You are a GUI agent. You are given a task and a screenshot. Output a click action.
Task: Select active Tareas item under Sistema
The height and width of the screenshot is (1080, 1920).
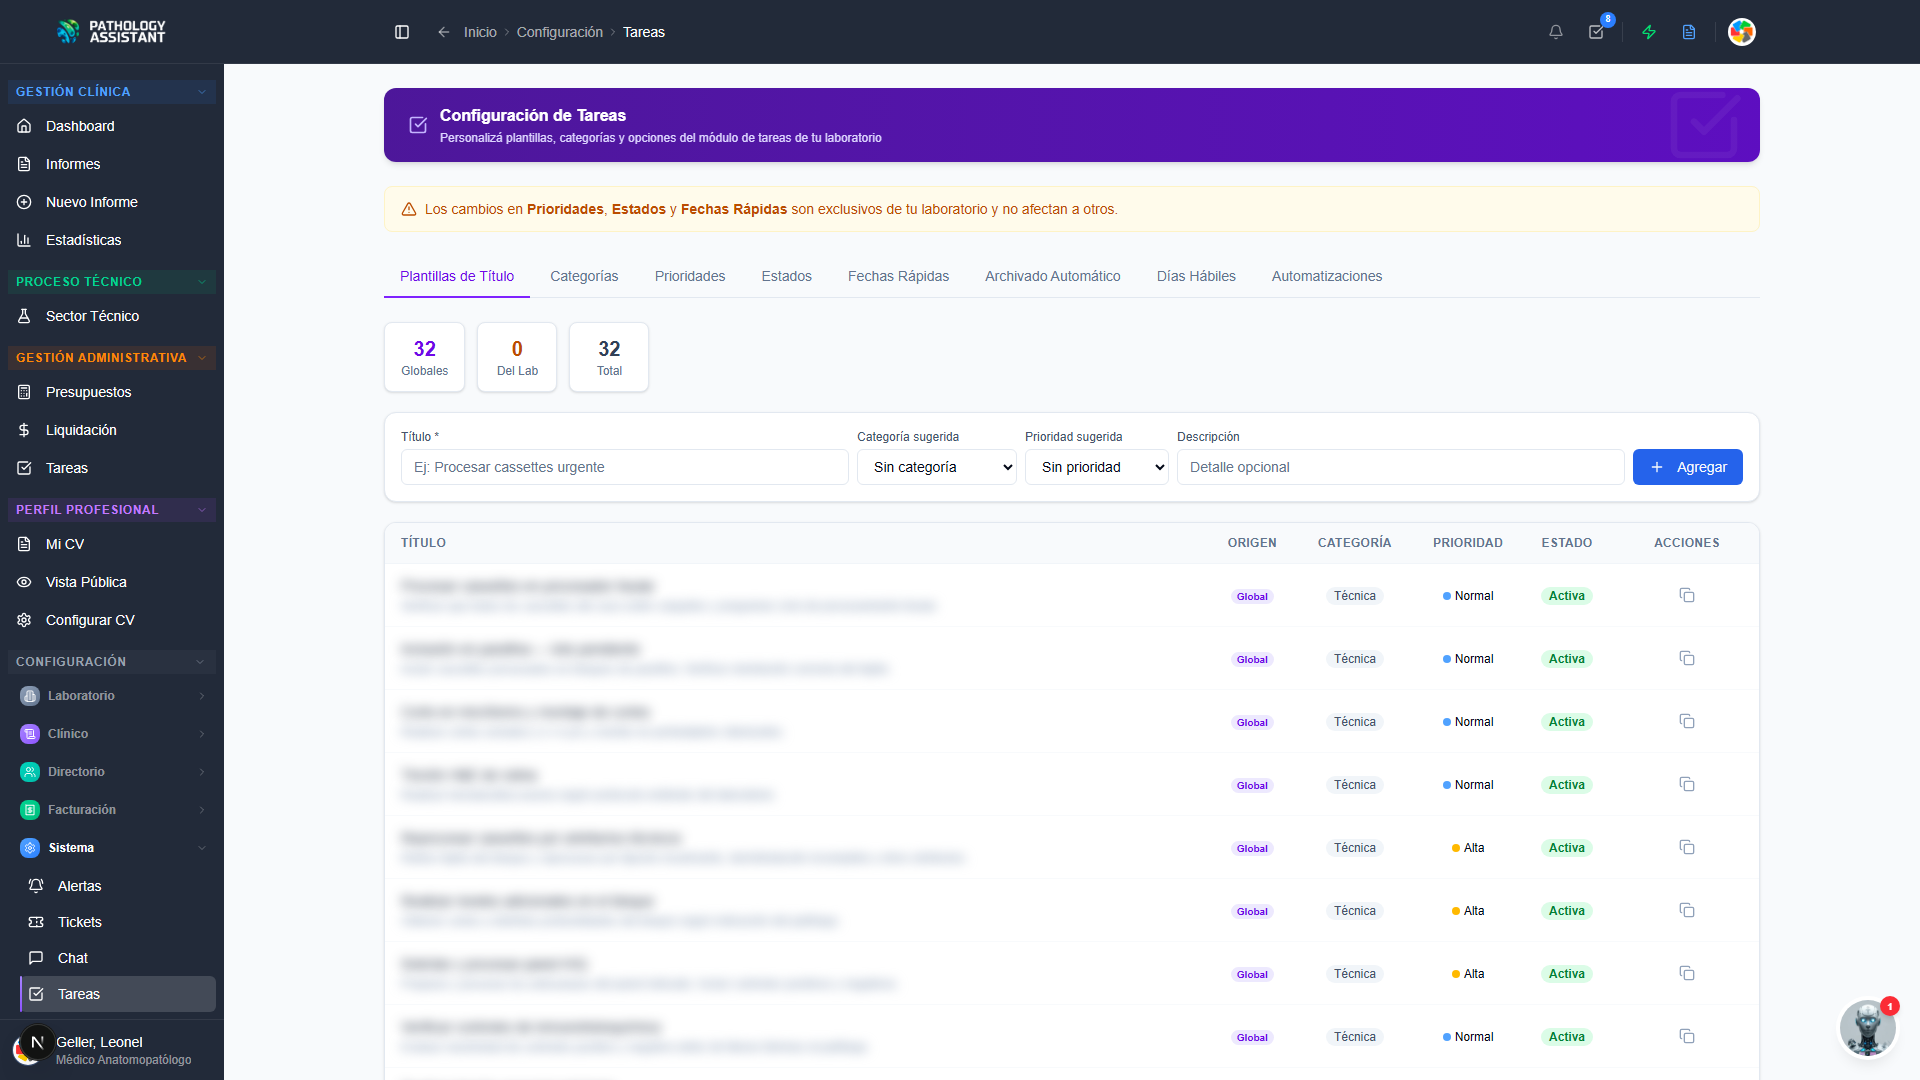(x=118, y=994)
